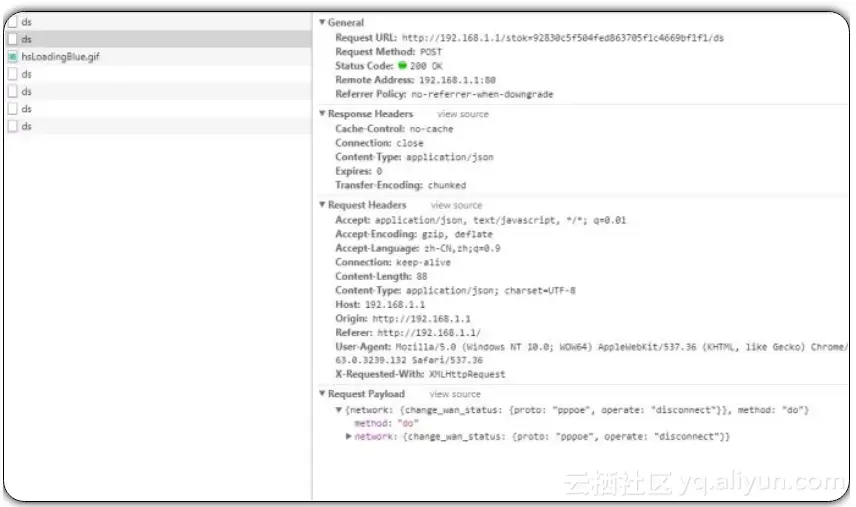Click the Expires 0 header
Viewport: 856px width, 507px height.
point(359,171)
